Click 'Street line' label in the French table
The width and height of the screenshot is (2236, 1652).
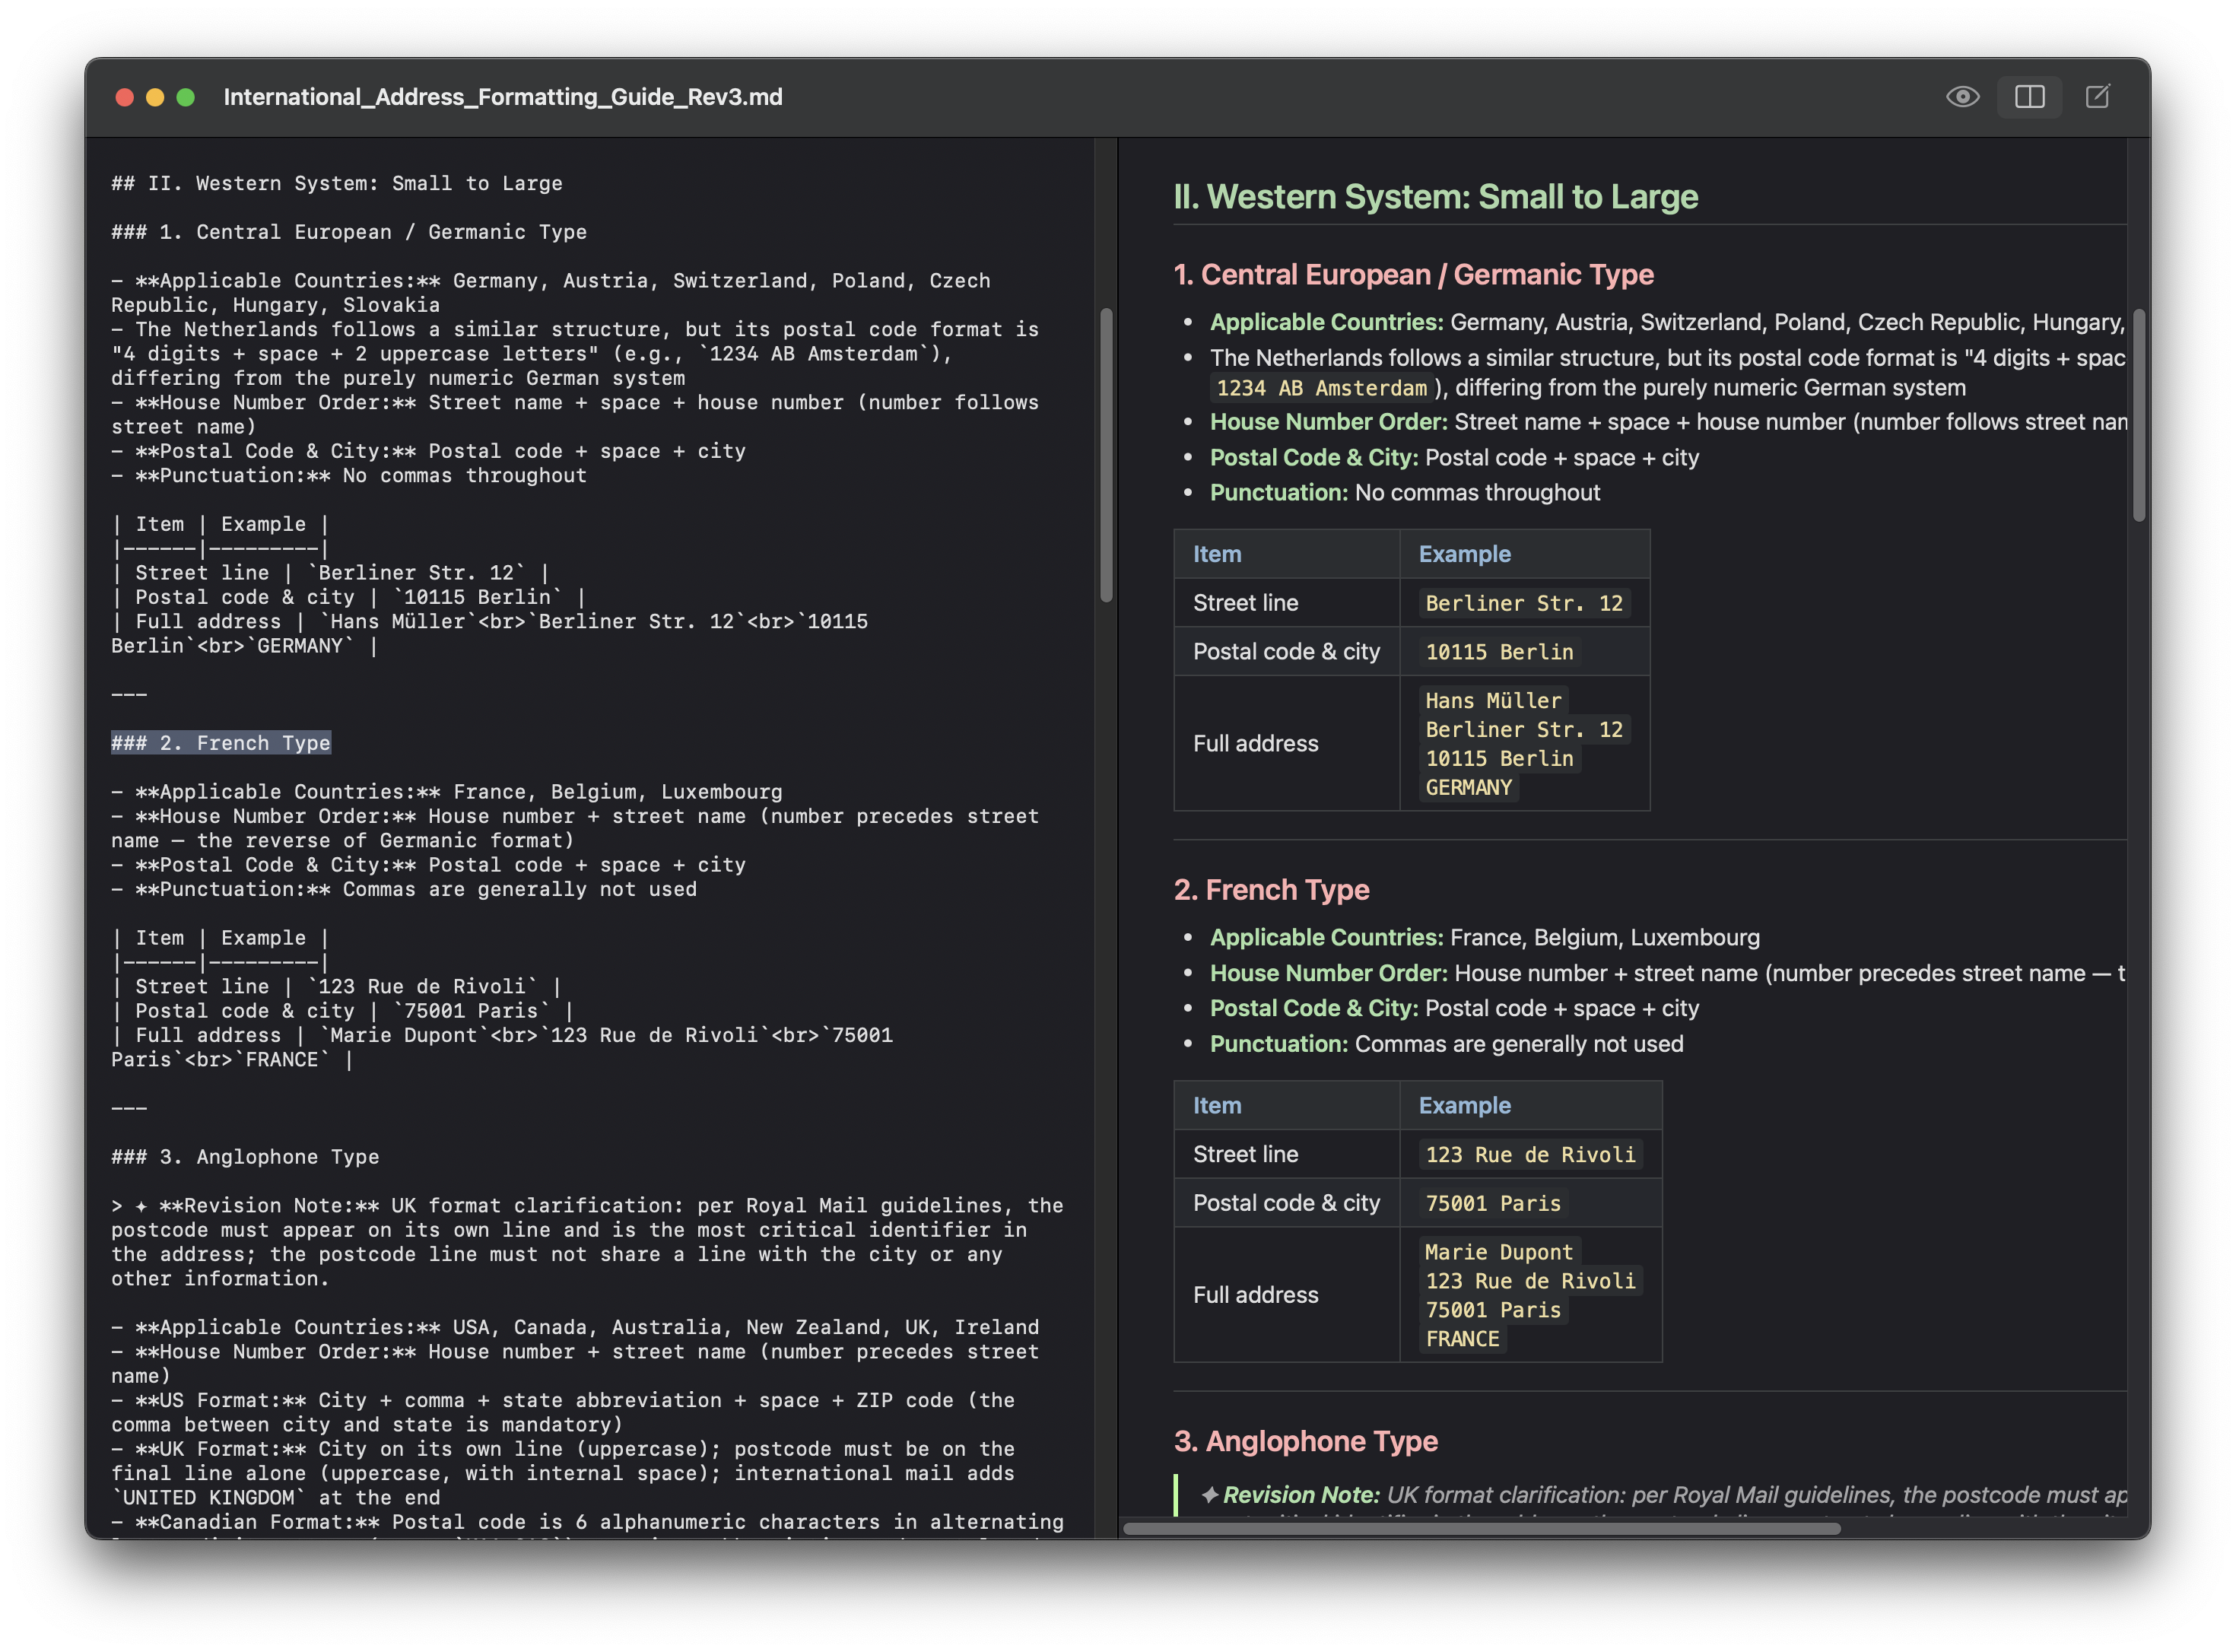pyautogui.click(x=1245, y=1155)
